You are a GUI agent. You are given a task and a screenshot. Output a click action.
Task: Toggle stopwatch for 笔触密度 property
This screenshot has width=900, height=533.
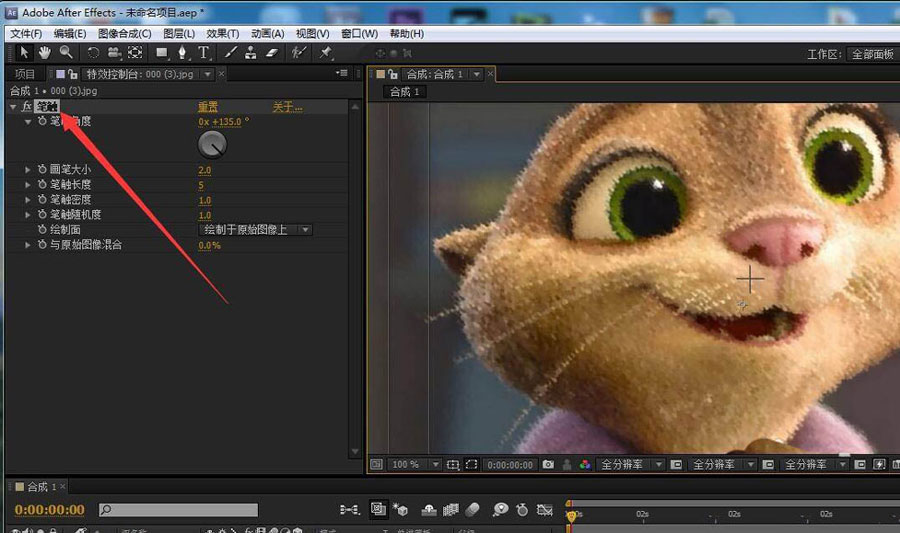click(42, 200)
